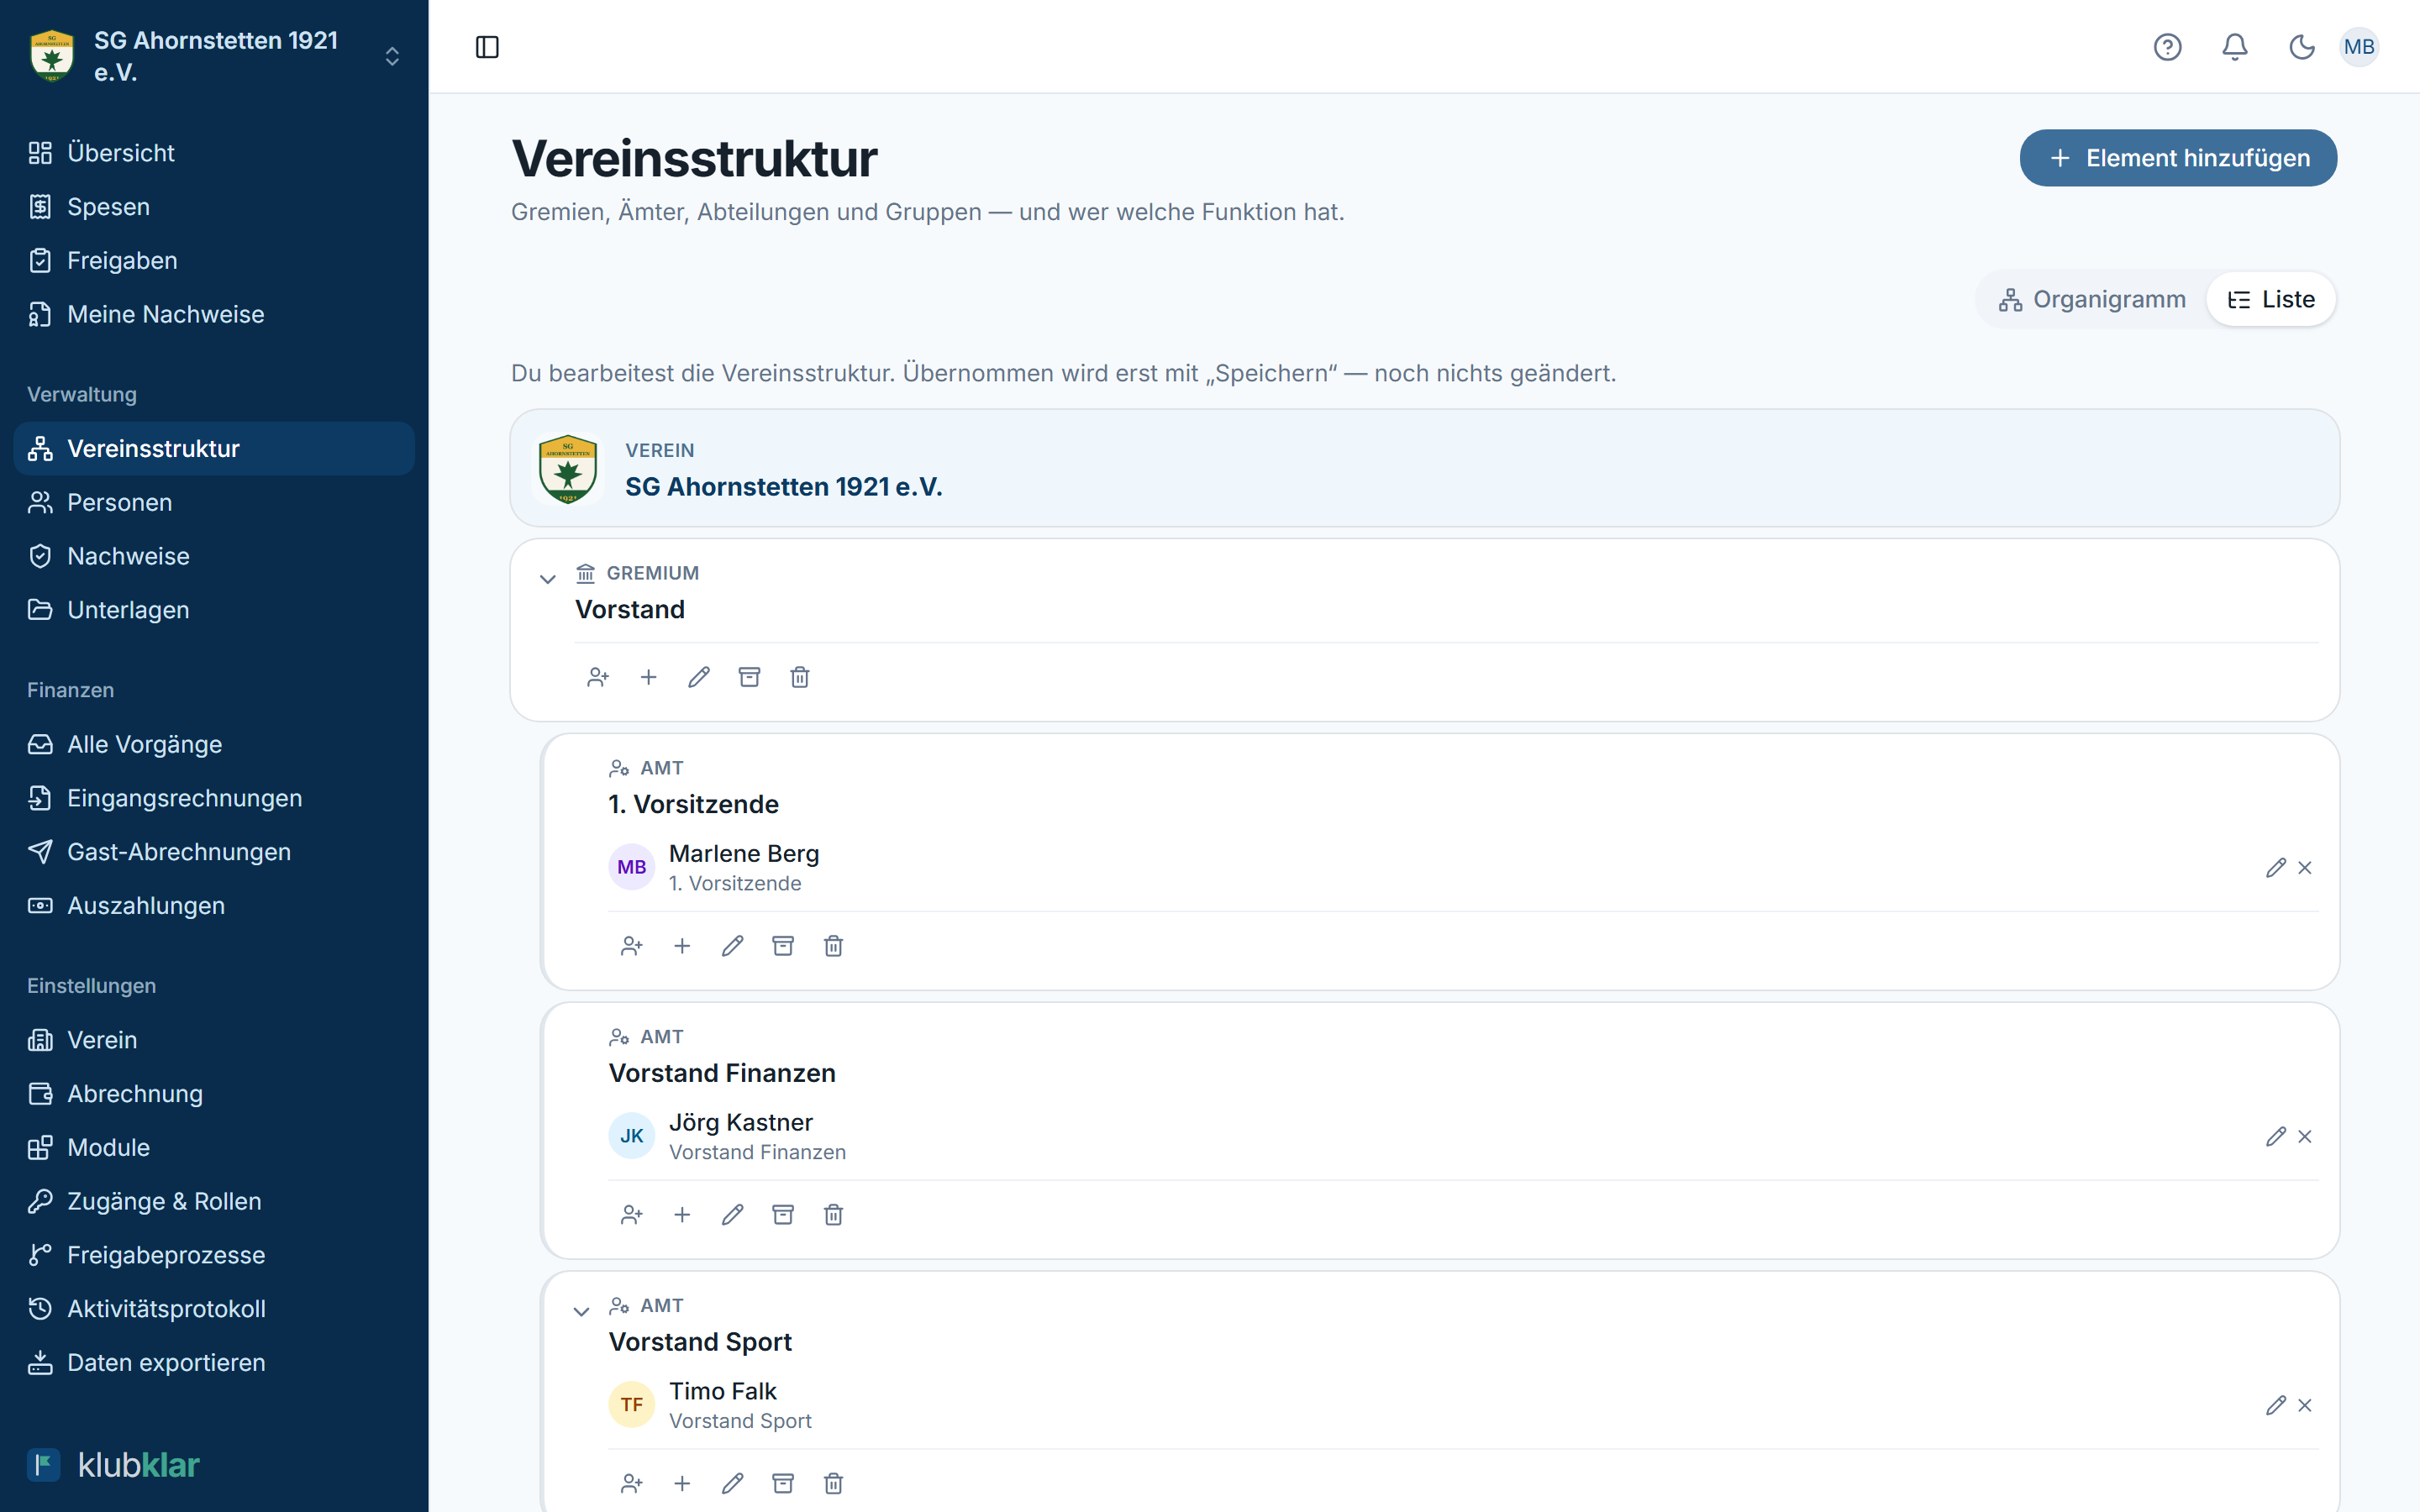Delete the Vorstand gremium trash icon

click(800, 677)
